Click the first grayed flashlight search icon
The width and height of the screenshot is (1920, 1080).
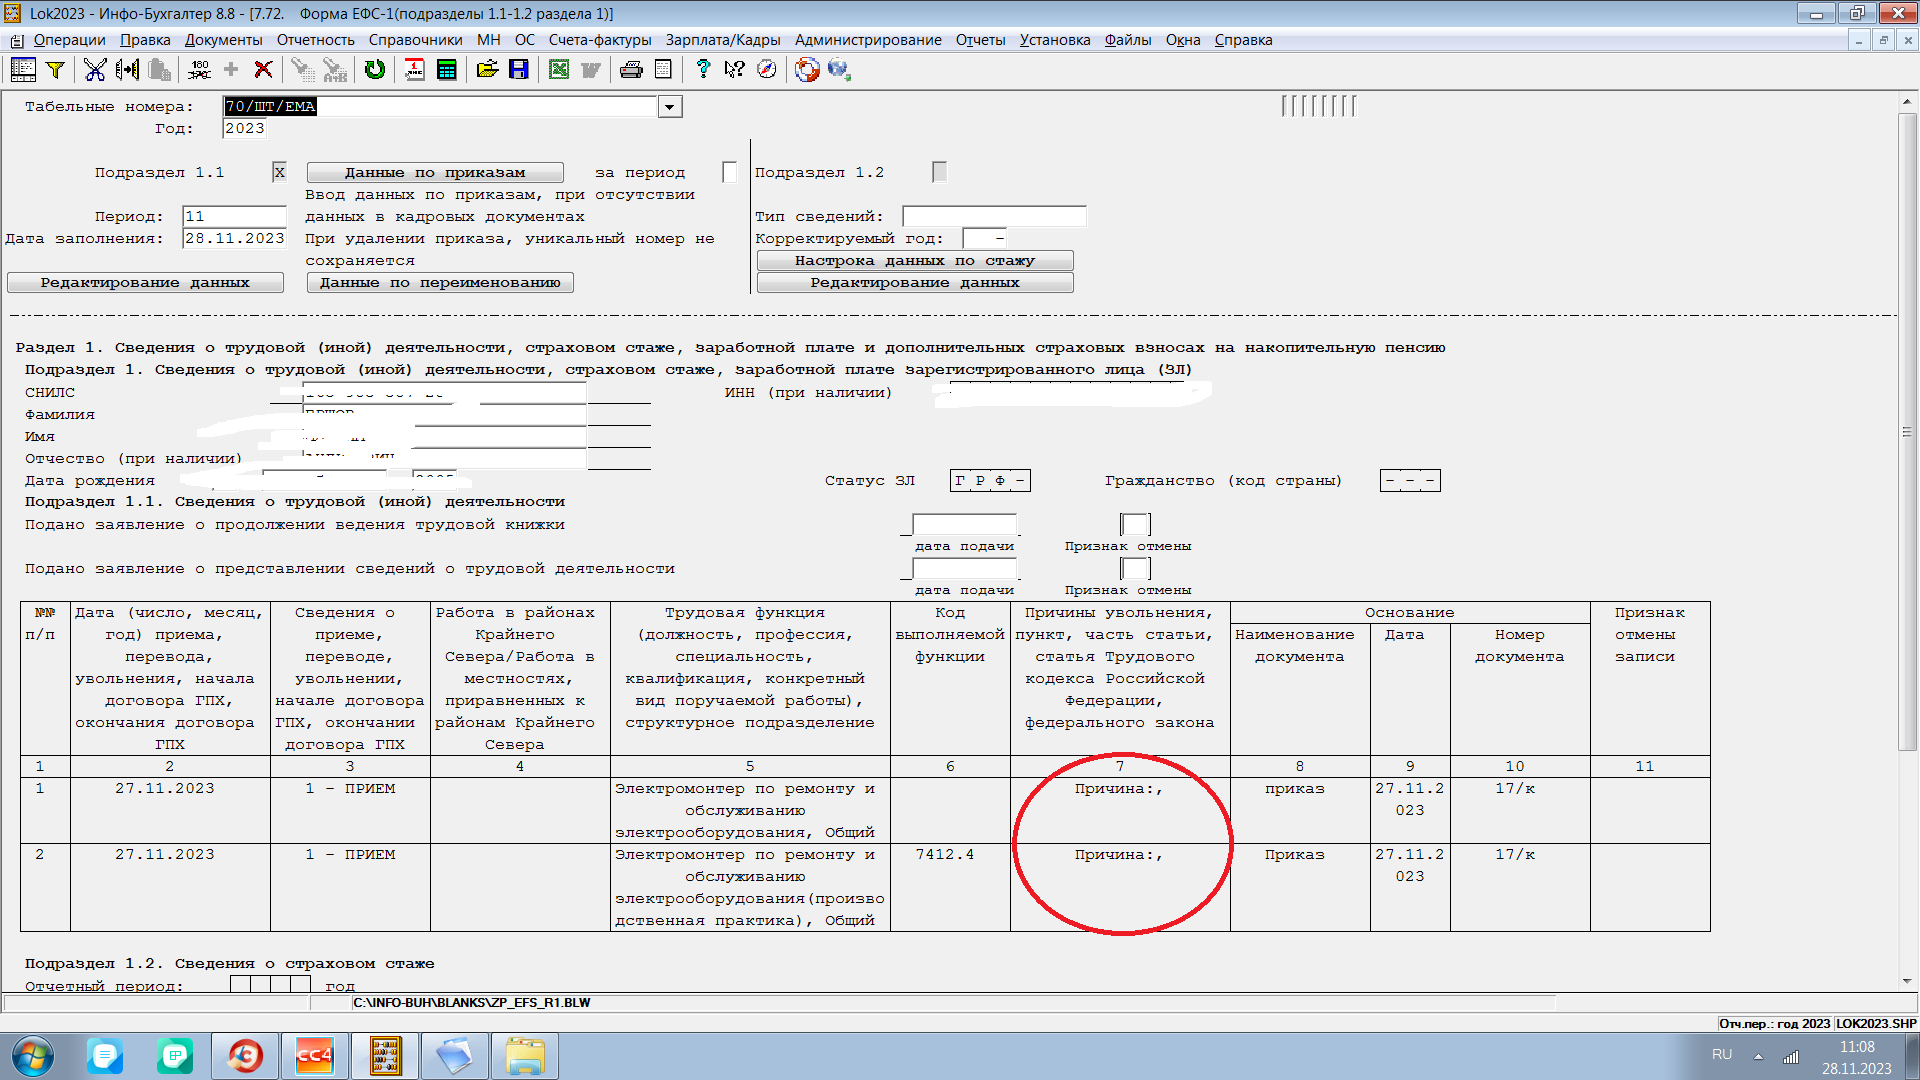(x=302, y=69)
